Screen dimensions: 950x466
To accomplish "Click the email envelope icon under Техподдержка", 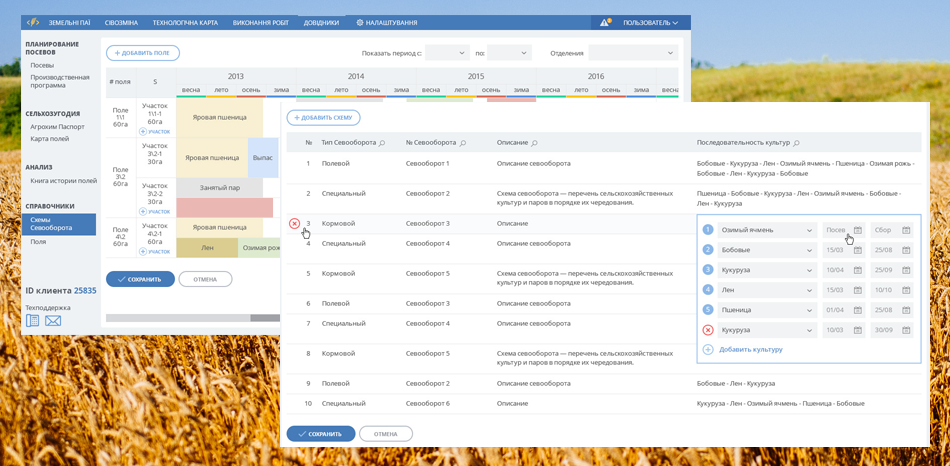I will coord(53,321).
